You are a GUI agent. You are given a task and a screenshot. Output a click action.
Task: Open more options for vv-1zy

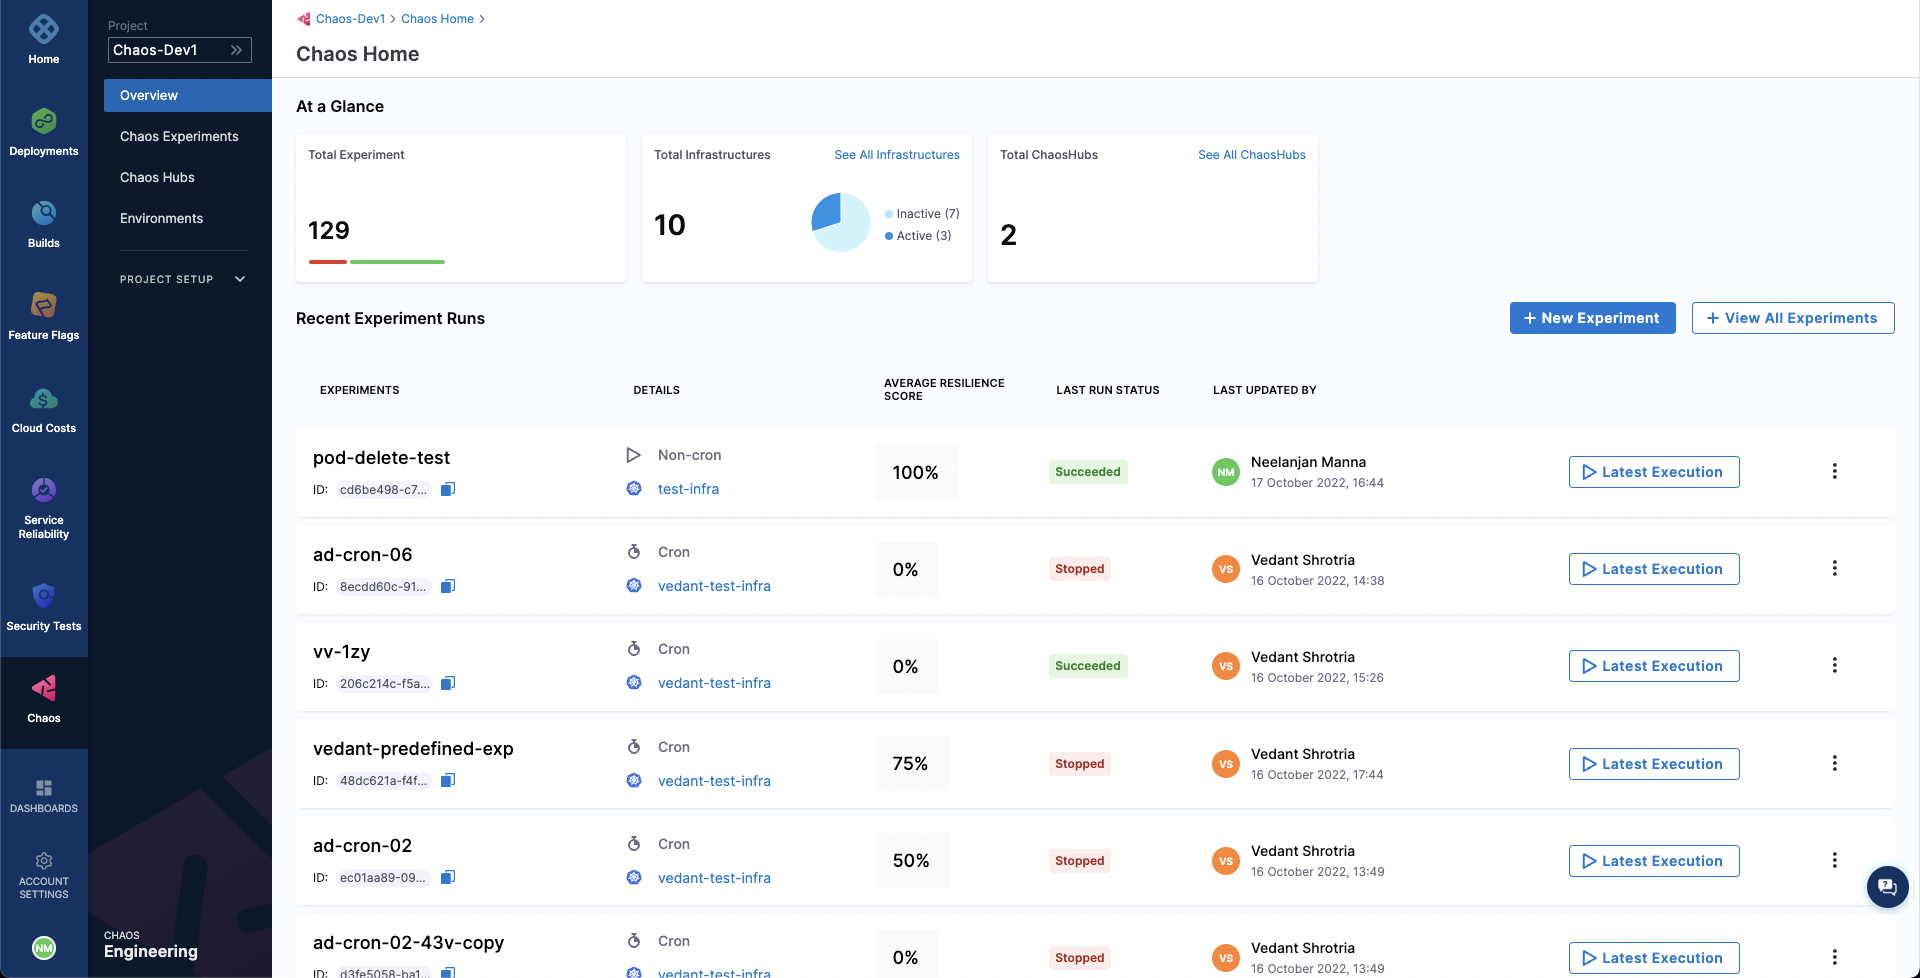click(1834, 665)
